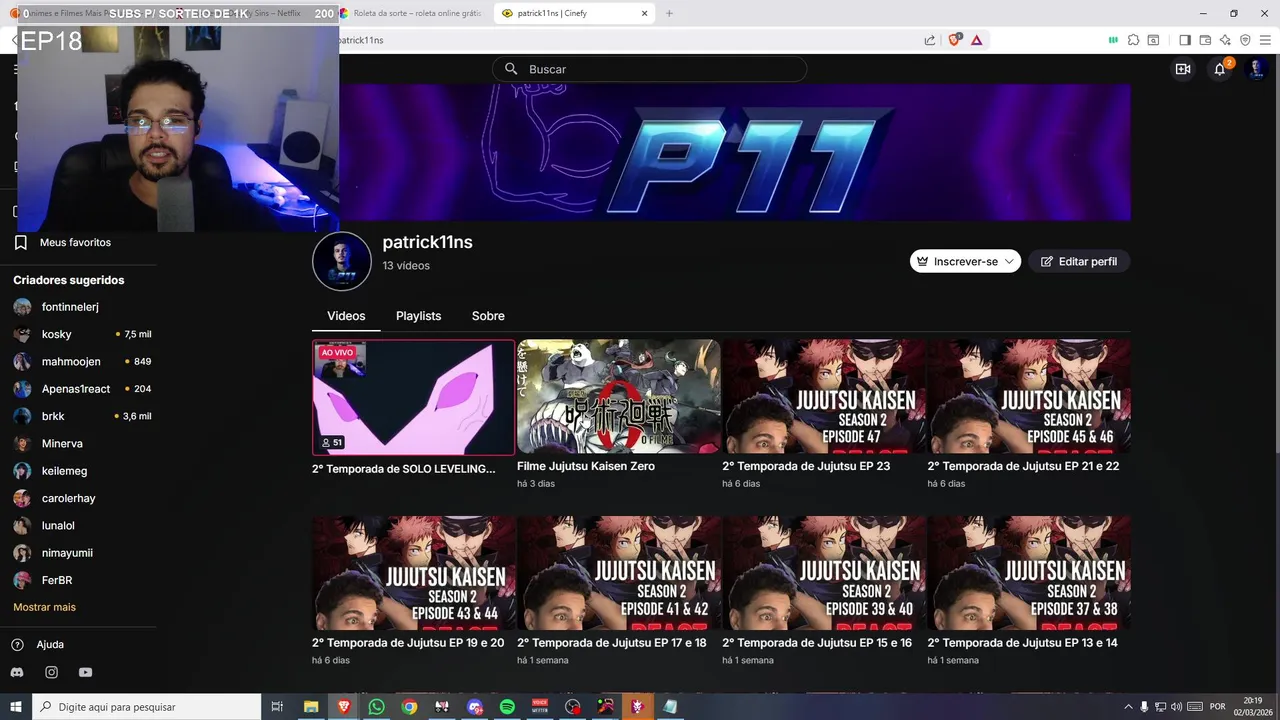
Task: Open creator Minerva
Action: coord(62,443)
